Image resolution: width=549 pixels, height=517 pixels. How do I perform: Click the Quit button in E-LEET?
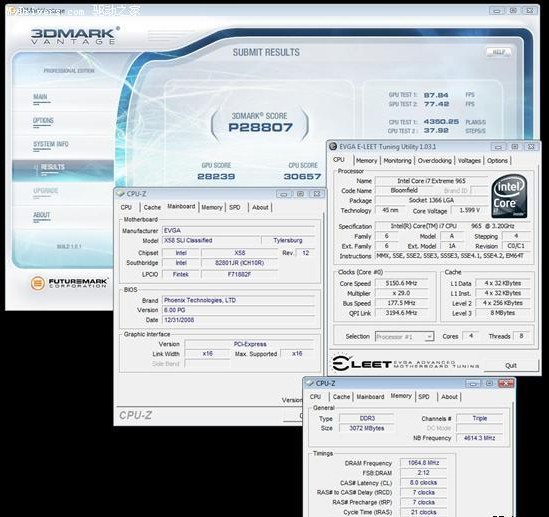(511, 365)
